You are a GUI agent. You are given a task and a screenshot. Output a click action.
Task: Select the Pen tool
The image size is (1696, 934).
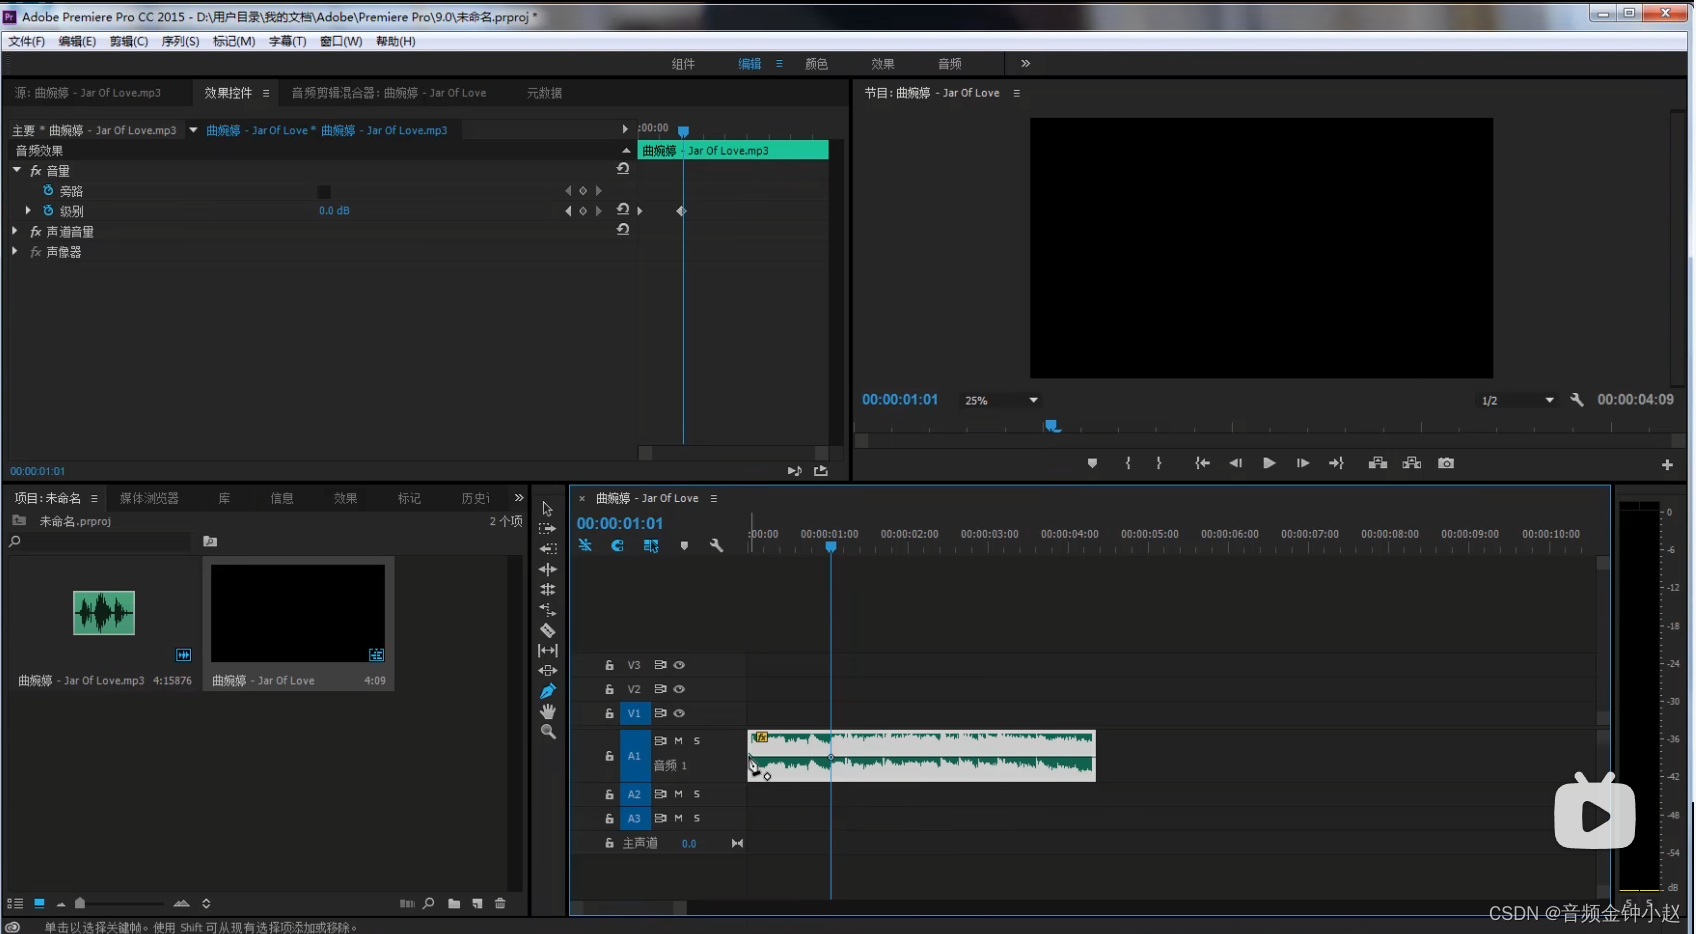pyautogui.click(x=548, y=691)
